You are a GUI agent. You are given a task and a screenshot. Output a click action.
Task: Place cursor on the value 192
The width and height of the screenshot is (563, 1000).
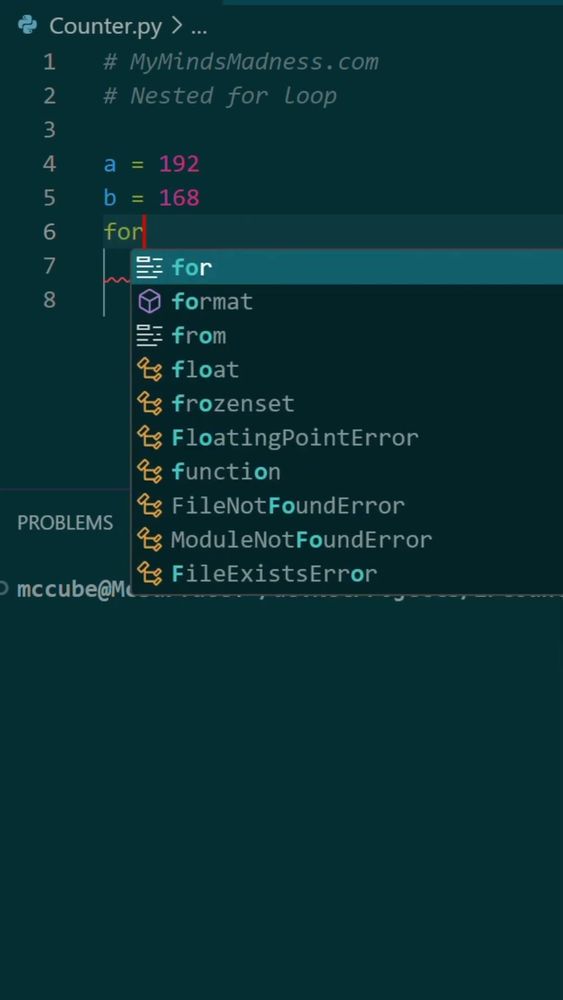[179, 164]
